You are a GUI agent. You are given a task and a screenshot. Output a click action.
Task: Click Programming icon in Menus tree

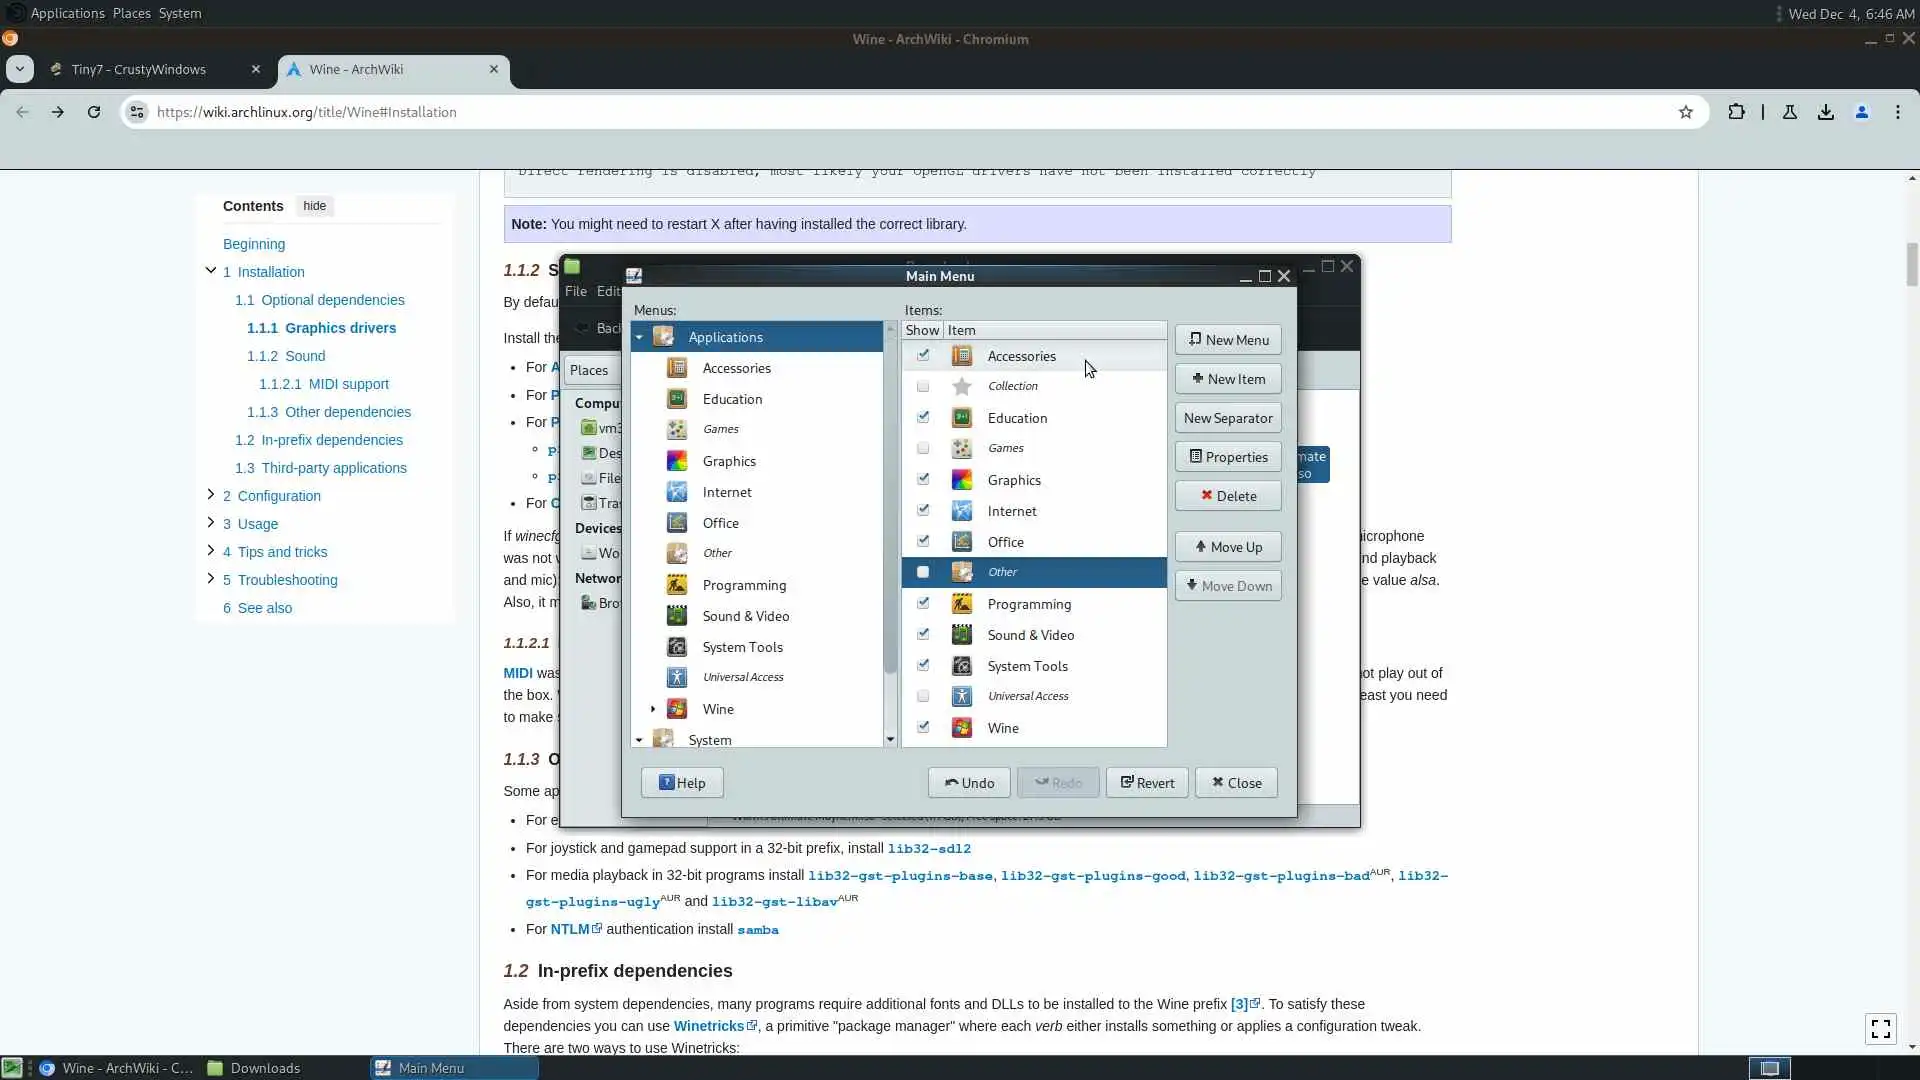coord(677,585)
